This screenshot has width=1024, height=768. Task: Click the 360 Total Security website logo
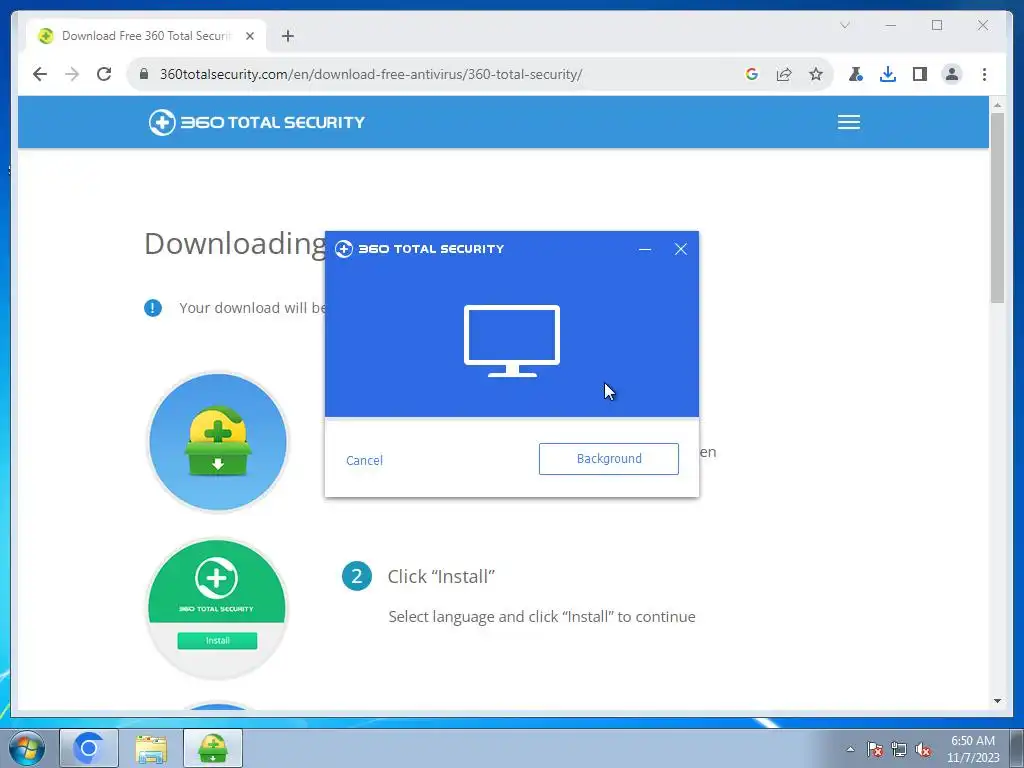coord(257,122)
